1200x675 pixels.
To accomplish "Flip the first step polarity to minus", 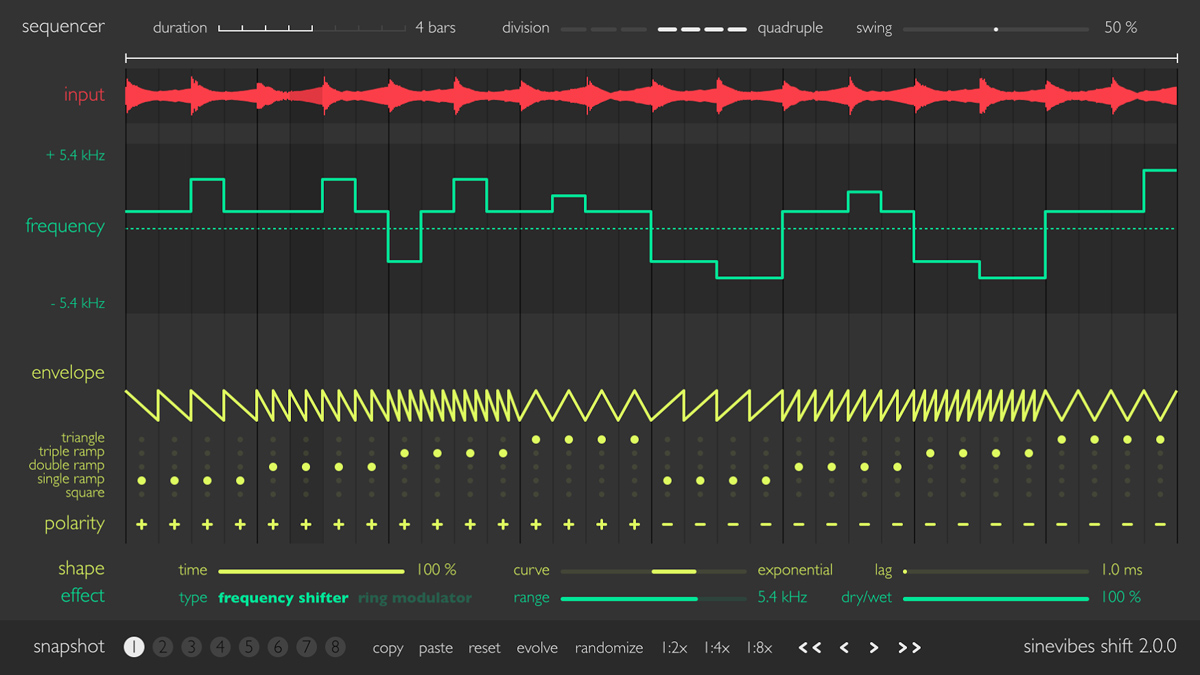I will click(x=140, y=523).
